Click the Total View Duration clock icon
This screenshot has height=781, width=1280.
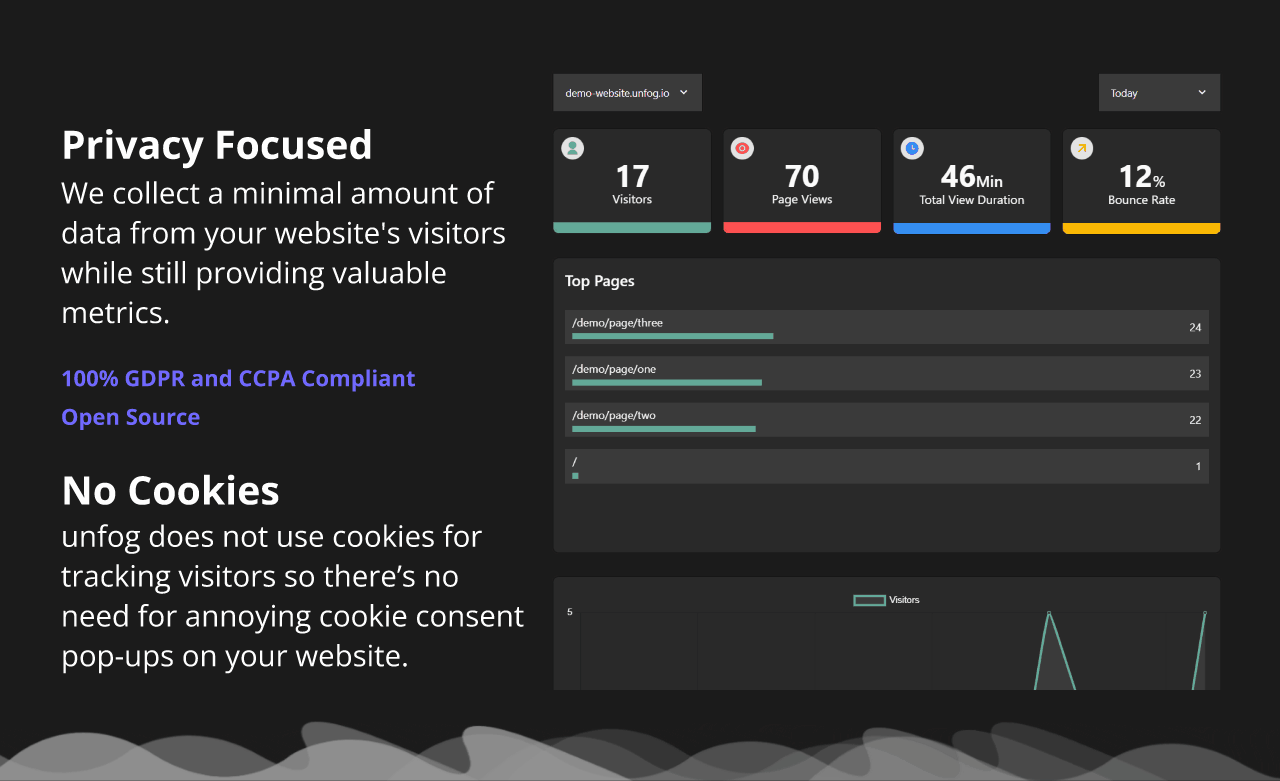912,148
